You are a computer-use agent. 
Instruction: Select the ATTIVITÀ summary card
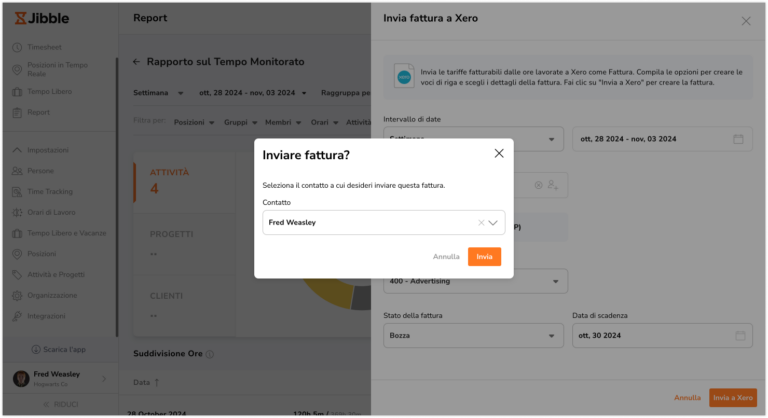[x=184, y=182]
